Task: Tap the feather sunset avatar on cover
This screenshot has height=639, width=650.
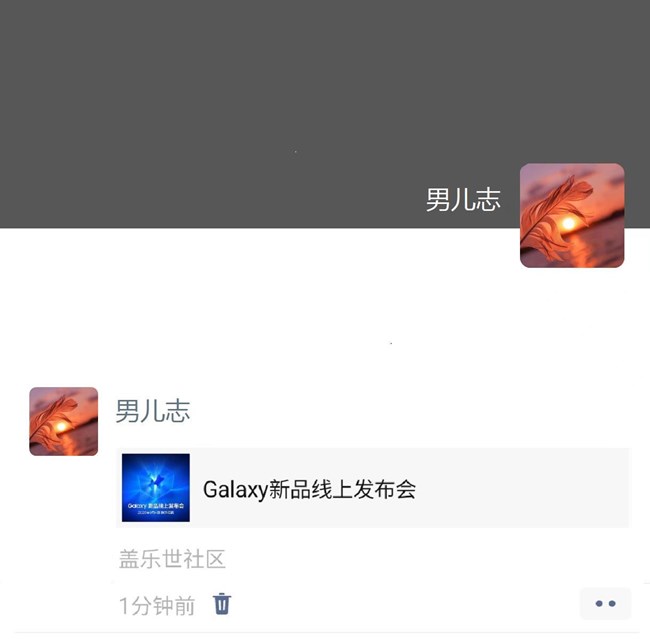Action: coord(572,215)
